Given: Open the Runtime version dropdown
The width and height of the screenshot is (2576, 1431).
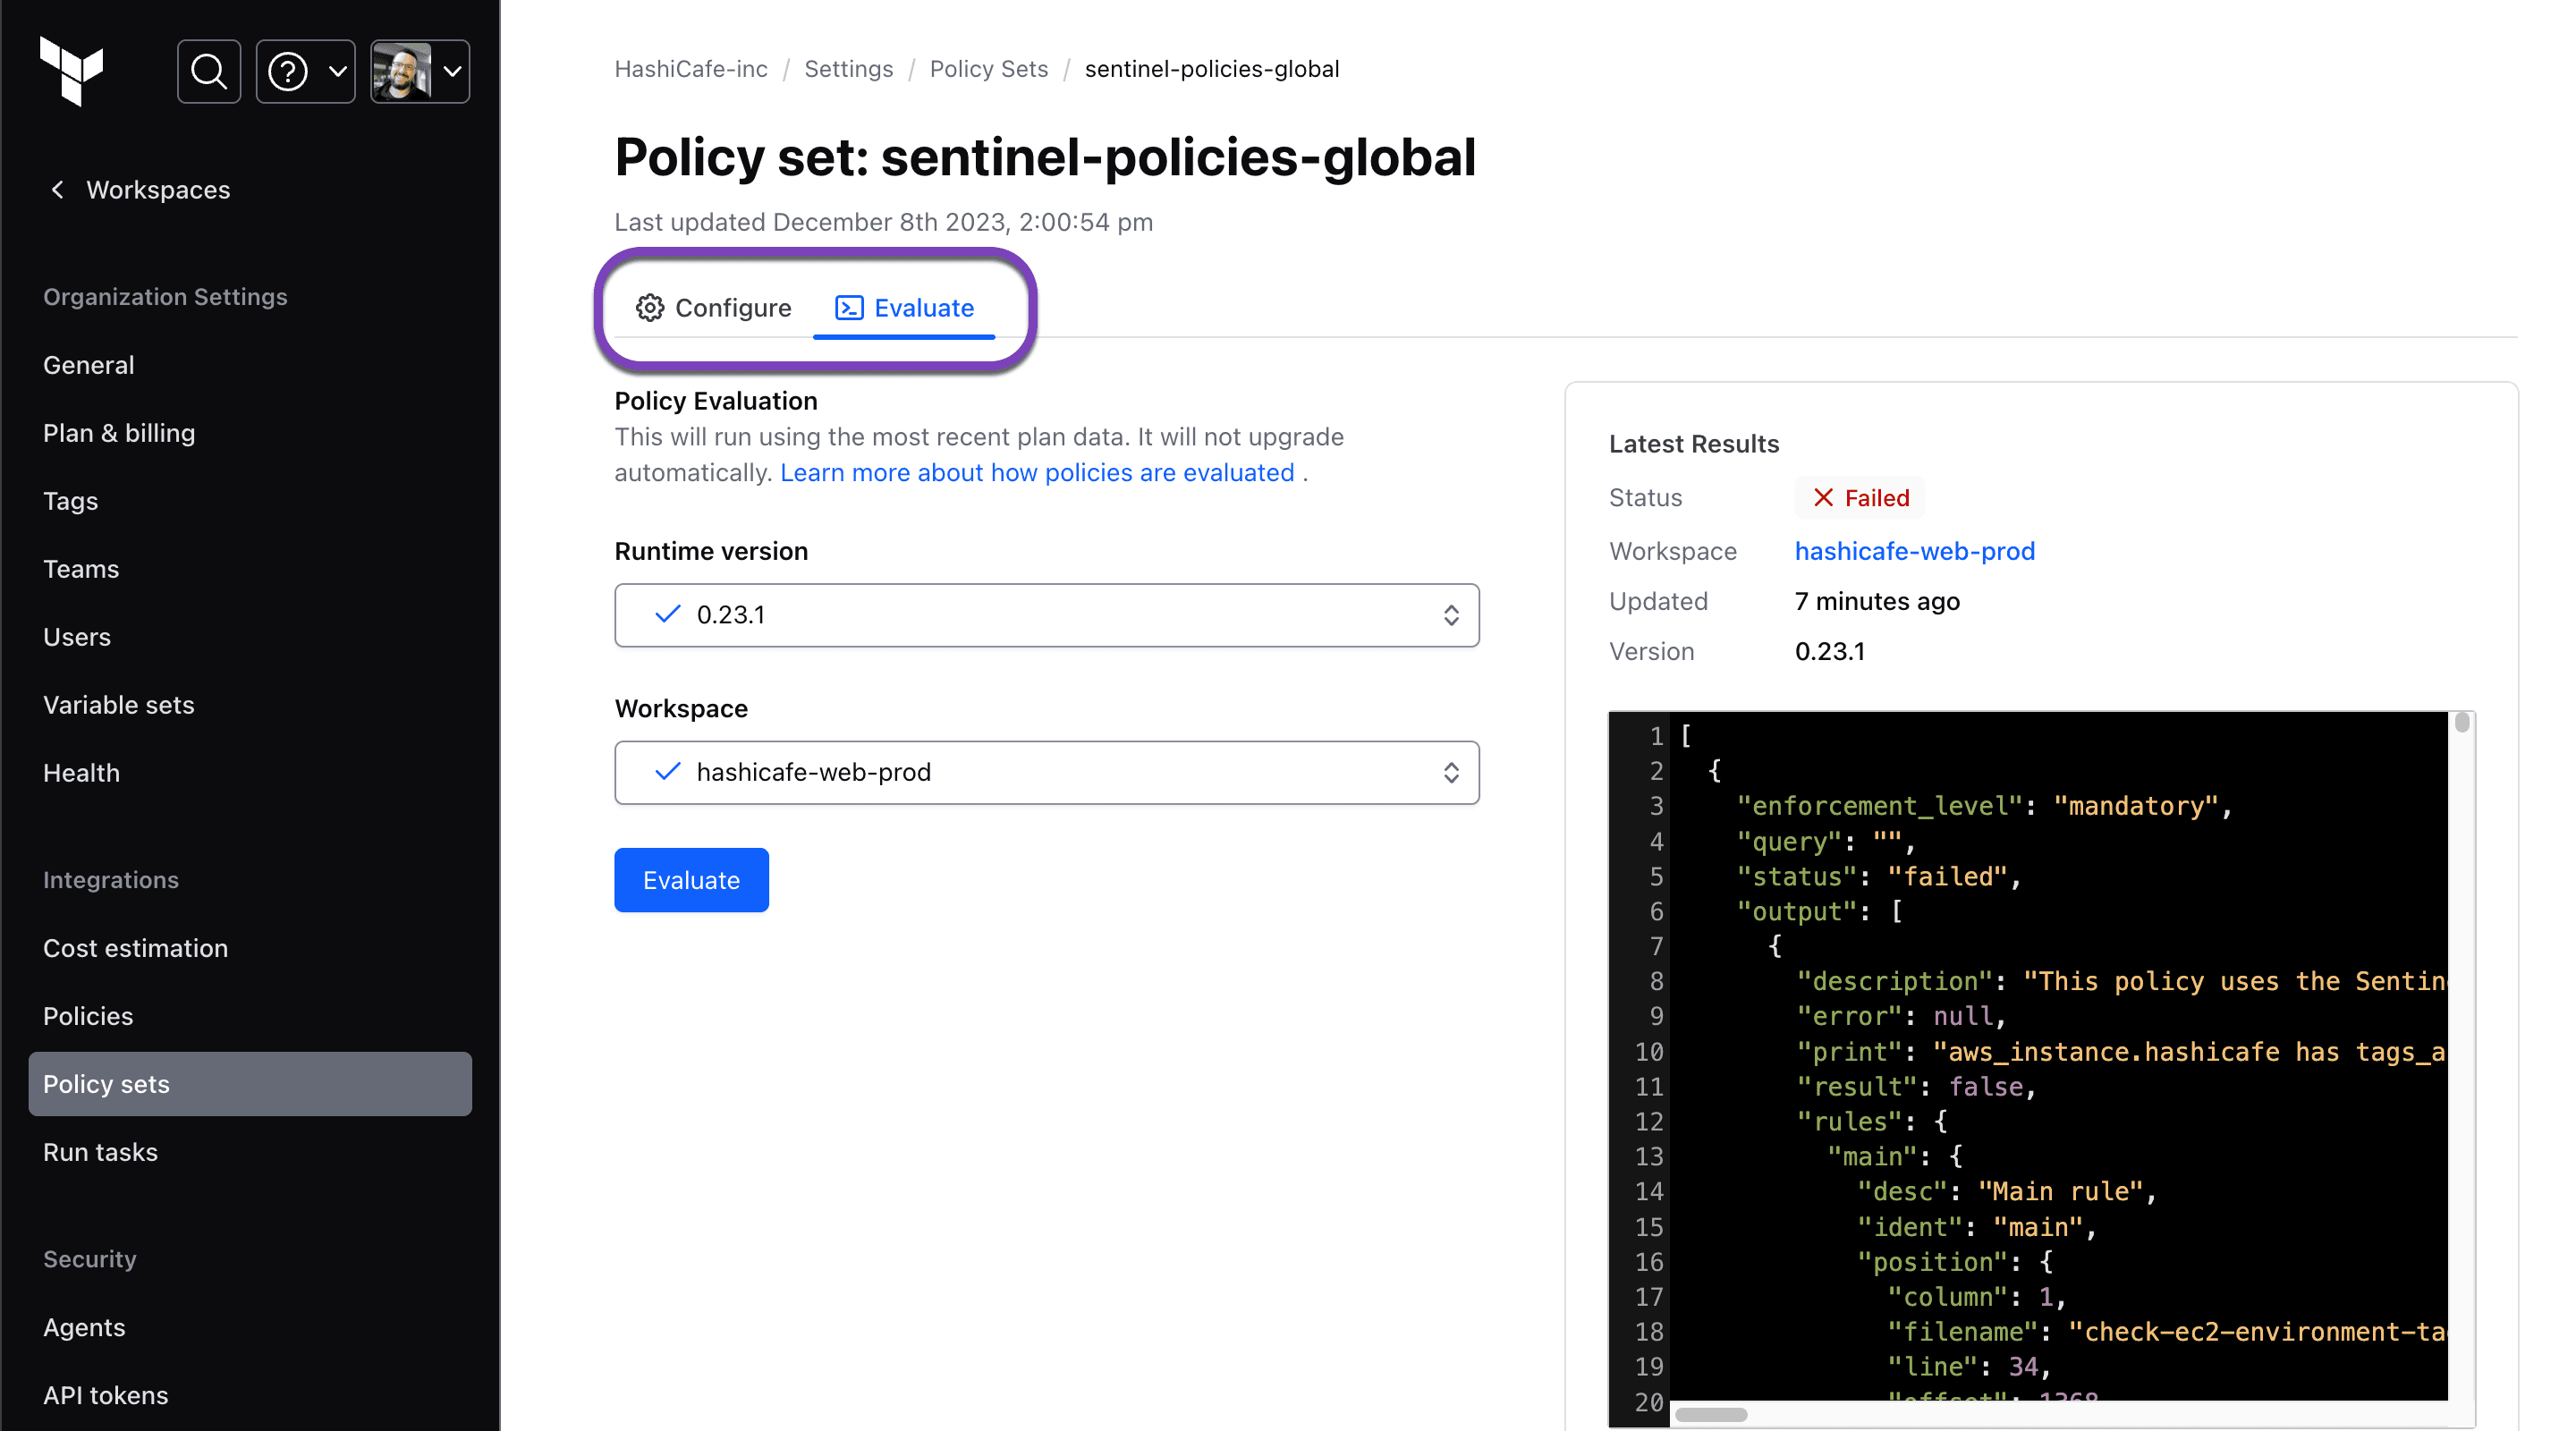Looking at the screenshot, I should tap(1046, 615).
